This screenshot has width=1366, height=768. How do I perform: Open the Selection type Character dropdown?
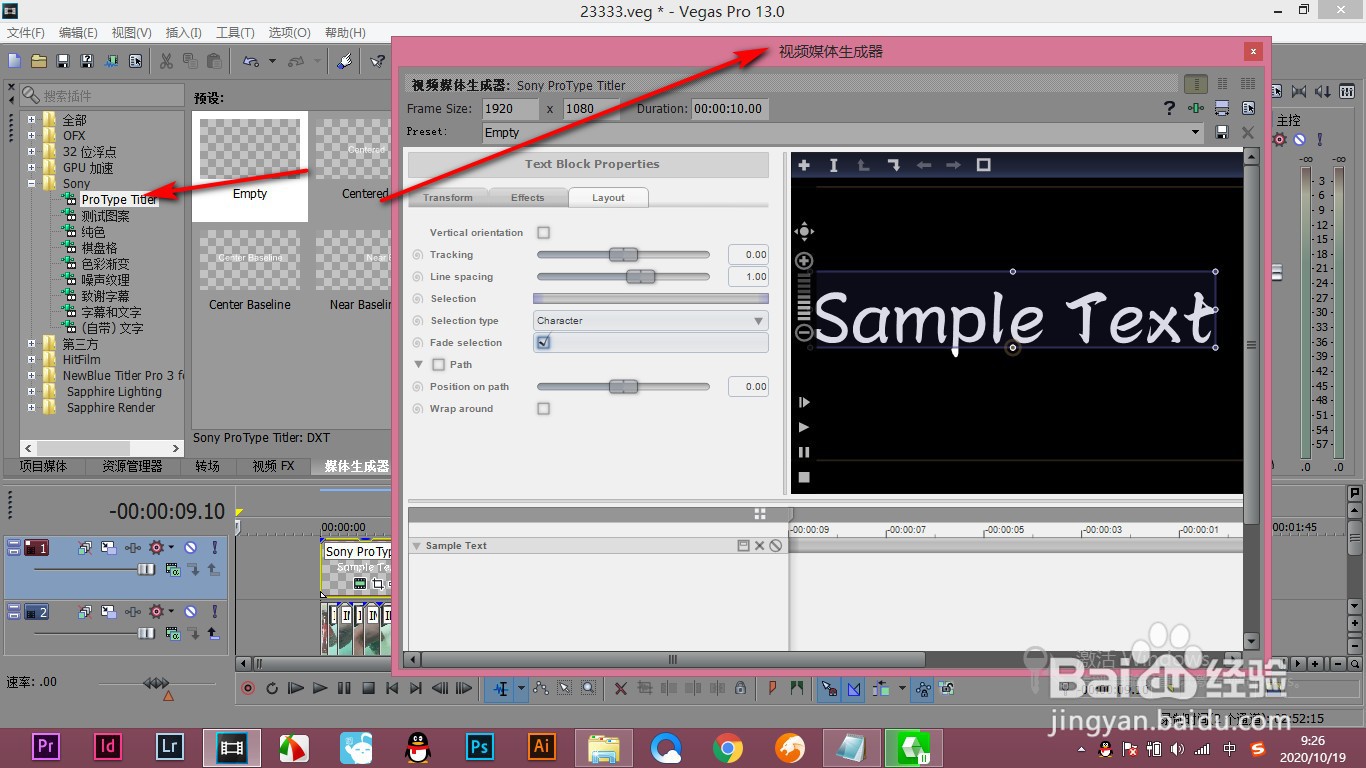pos(651,321)
